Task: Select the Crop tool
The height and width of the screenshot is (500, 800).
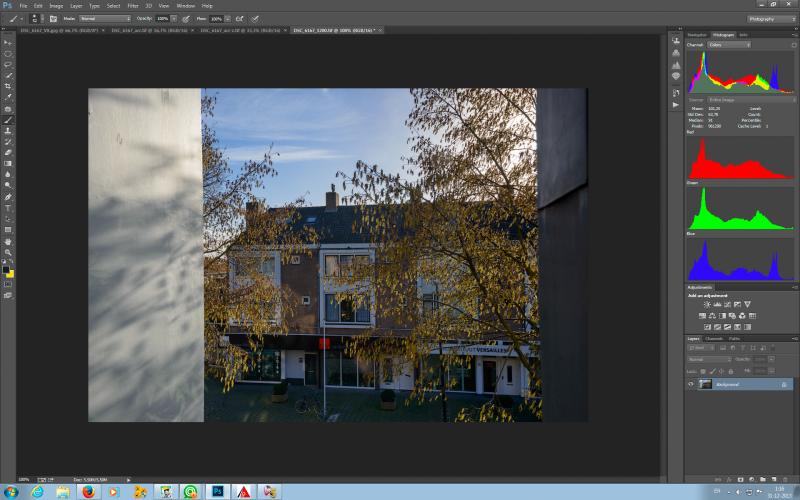Action: pos(8,86)
